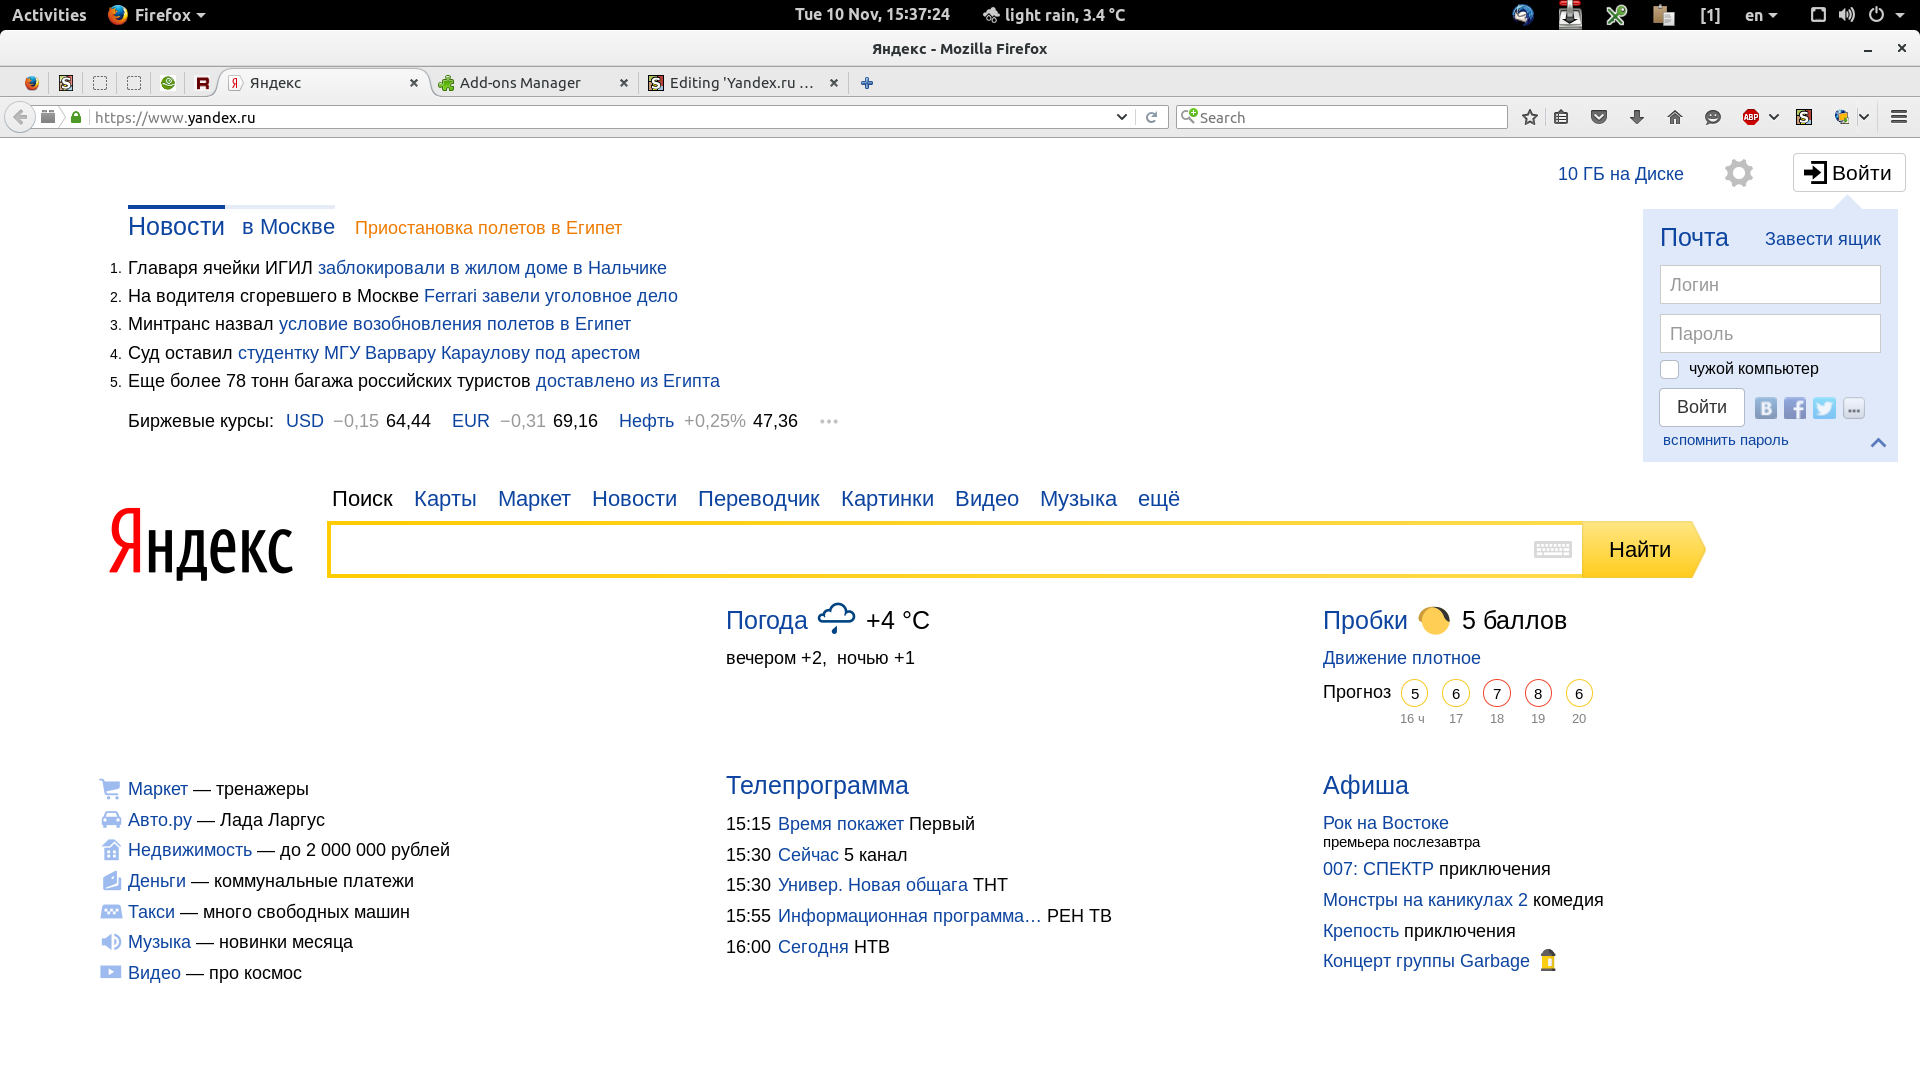Tick the 'чужой компьютер' checkbox
Image resolution: width=1920 pixels, height=1080 pixels.
click(1670, 369)
